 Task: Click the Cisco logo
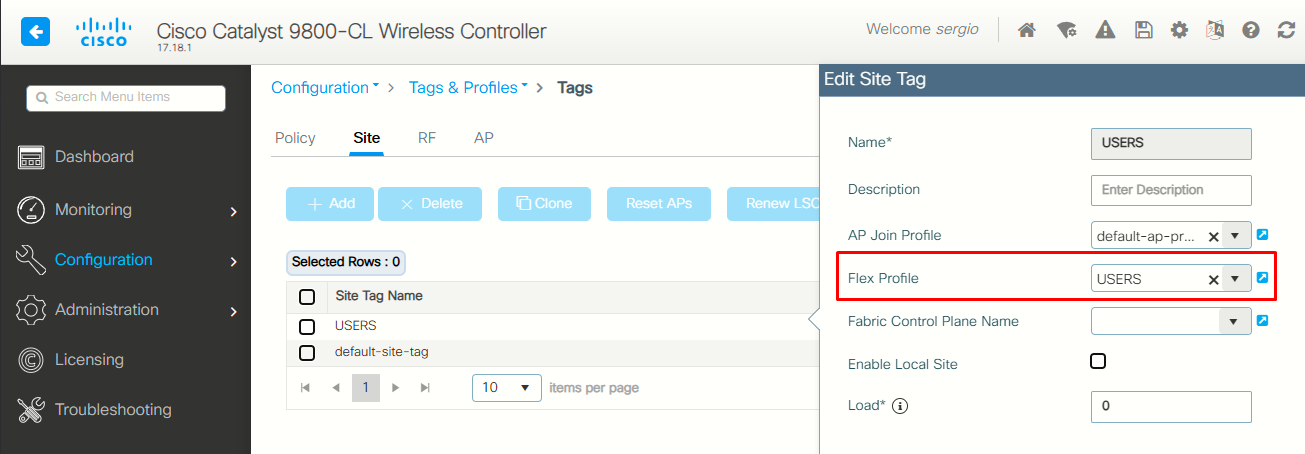tap(102, 32)
